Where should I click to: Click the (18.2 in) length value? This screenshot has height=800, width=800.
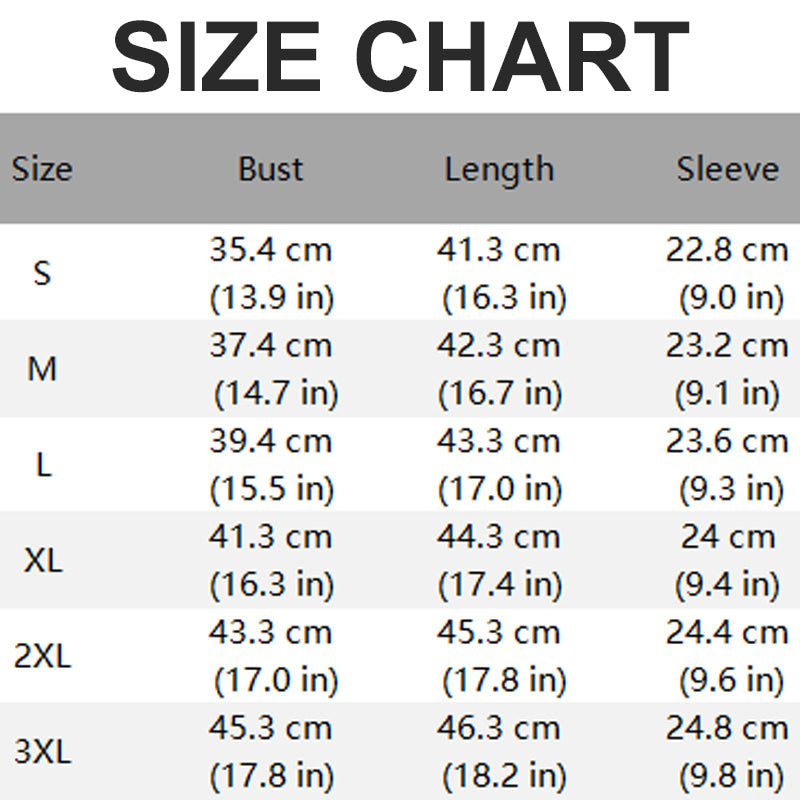(x=504, y=776)
